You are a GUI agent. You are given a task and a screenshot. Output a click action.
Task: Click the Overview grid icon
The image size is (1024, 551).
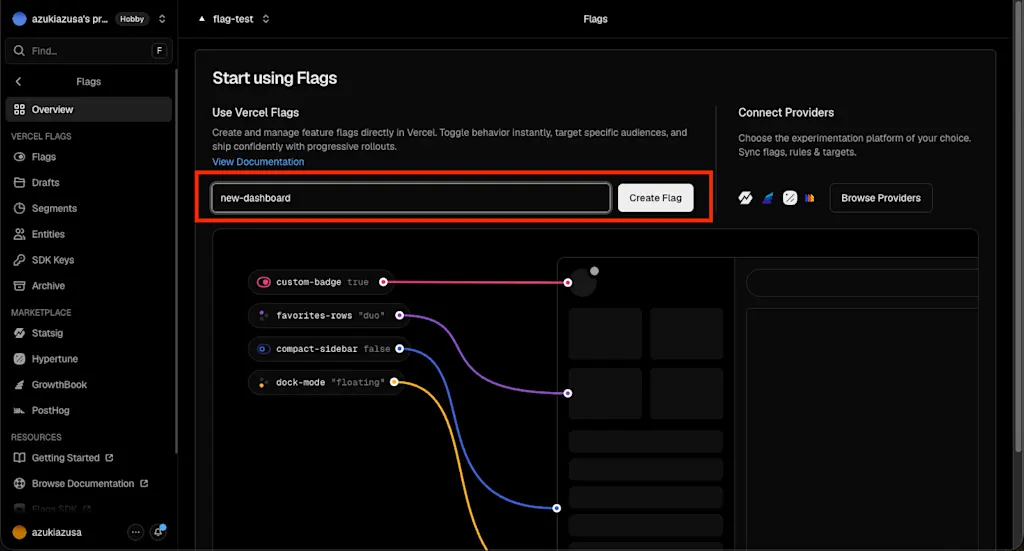[20, 110]
